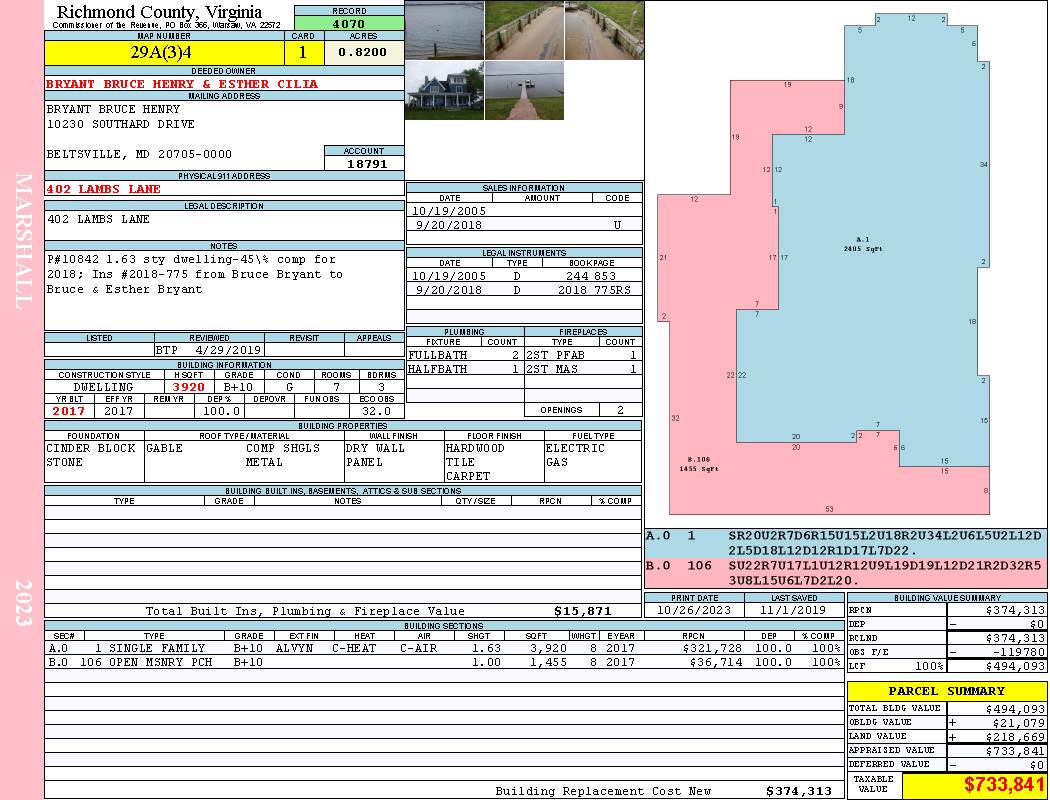Screen dimensions: 1050x800
Task: Select sale code U for 9/20/2018
Action: click(x=617, y=225)
